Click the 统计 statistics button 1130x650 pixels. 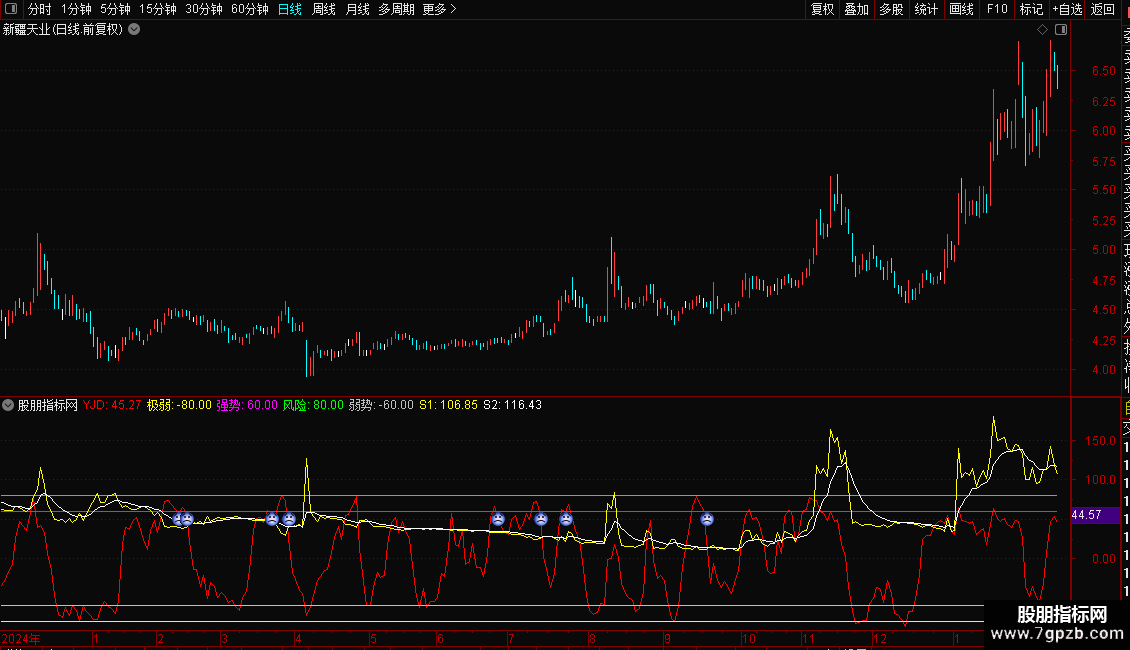click(926, 9)
